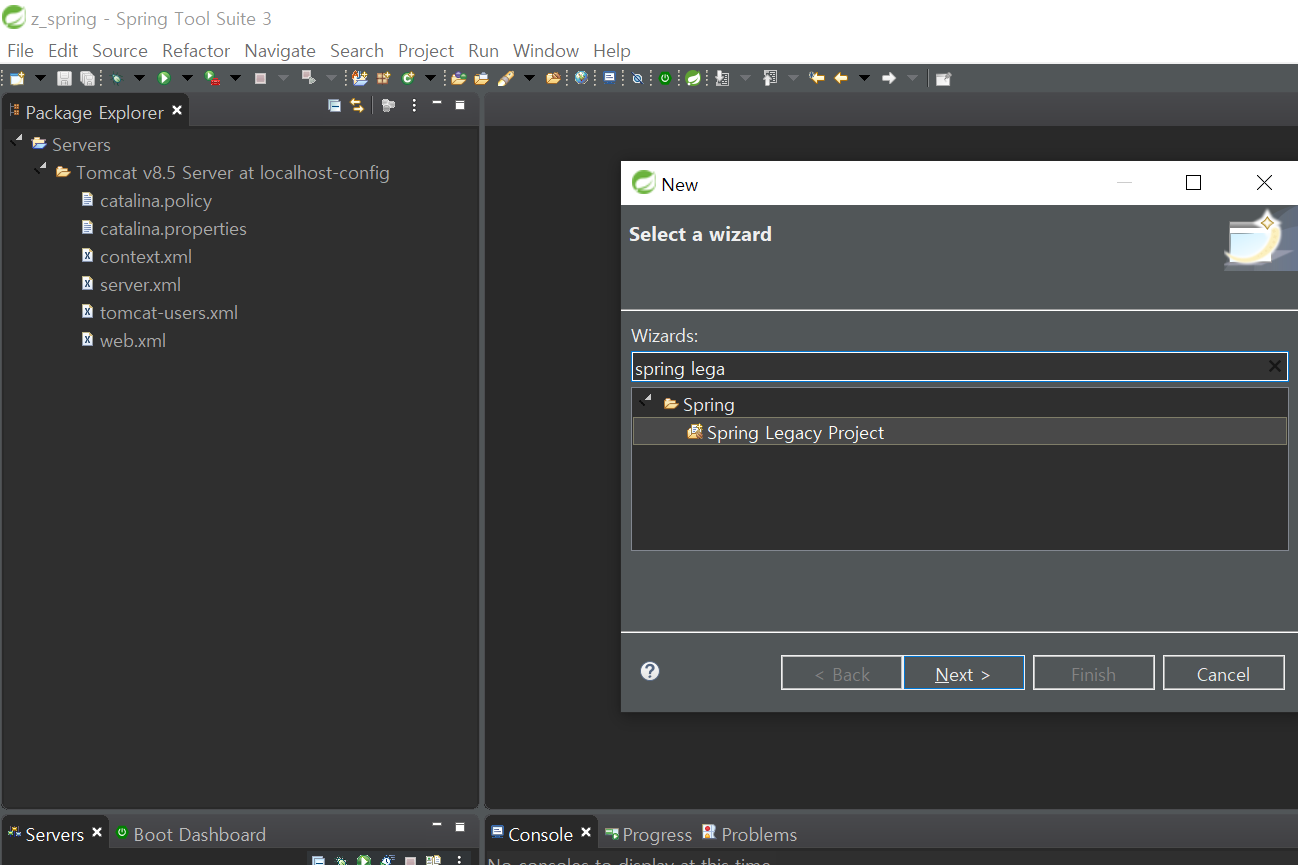This screenshot has width=1298, height=865.
Task: Select context.xml file
Action: pos(146,257)
